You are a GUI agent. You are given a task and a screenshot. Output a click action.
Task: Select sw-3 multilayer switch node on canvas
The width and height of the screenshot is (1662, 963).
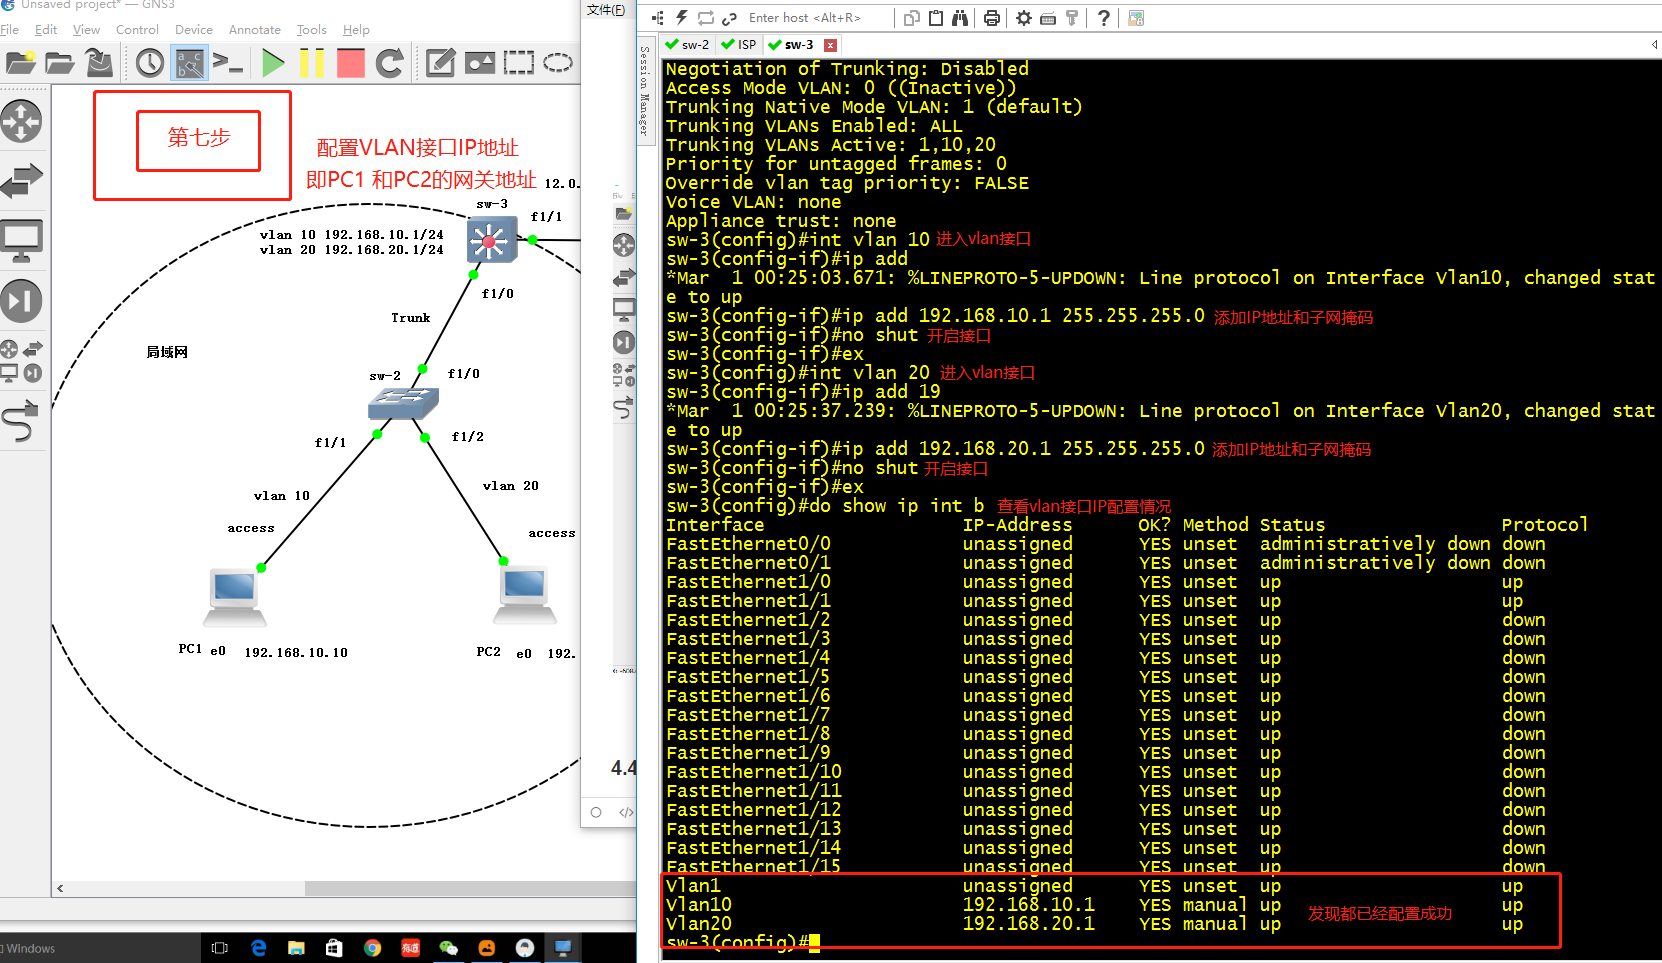point(492,240)
